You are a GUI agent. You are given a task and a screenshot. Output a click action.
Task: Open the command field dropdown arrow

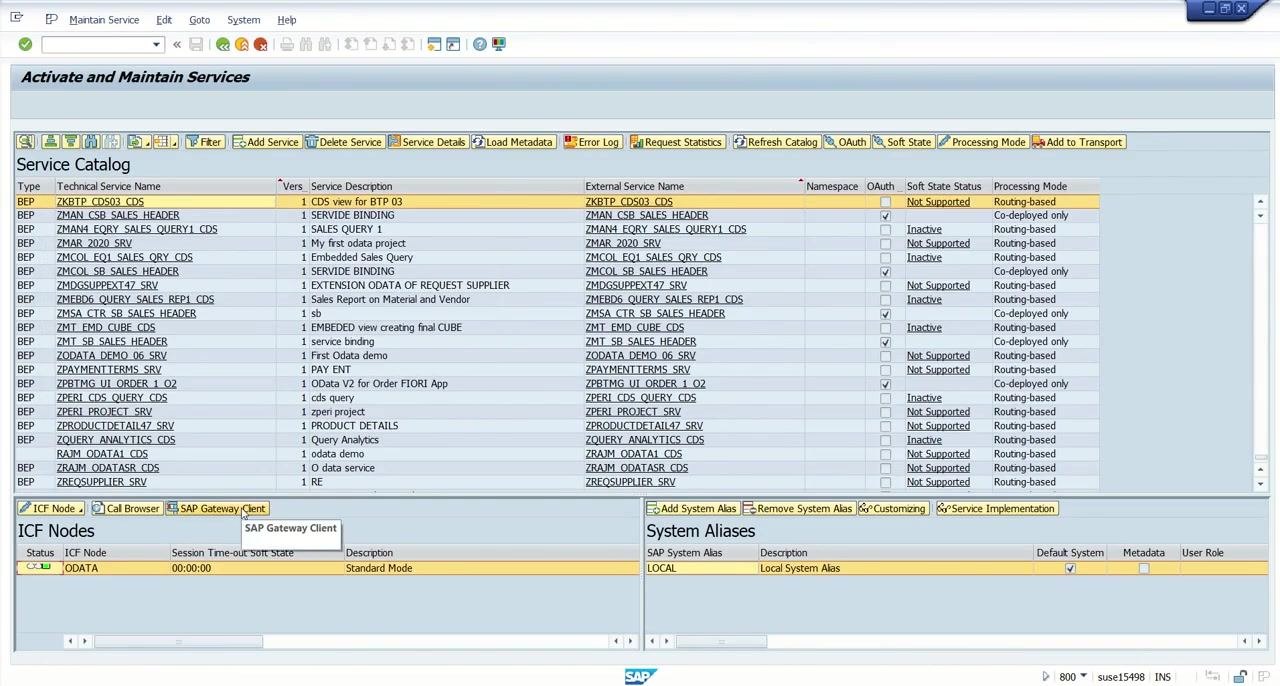[x=156, y=44]
